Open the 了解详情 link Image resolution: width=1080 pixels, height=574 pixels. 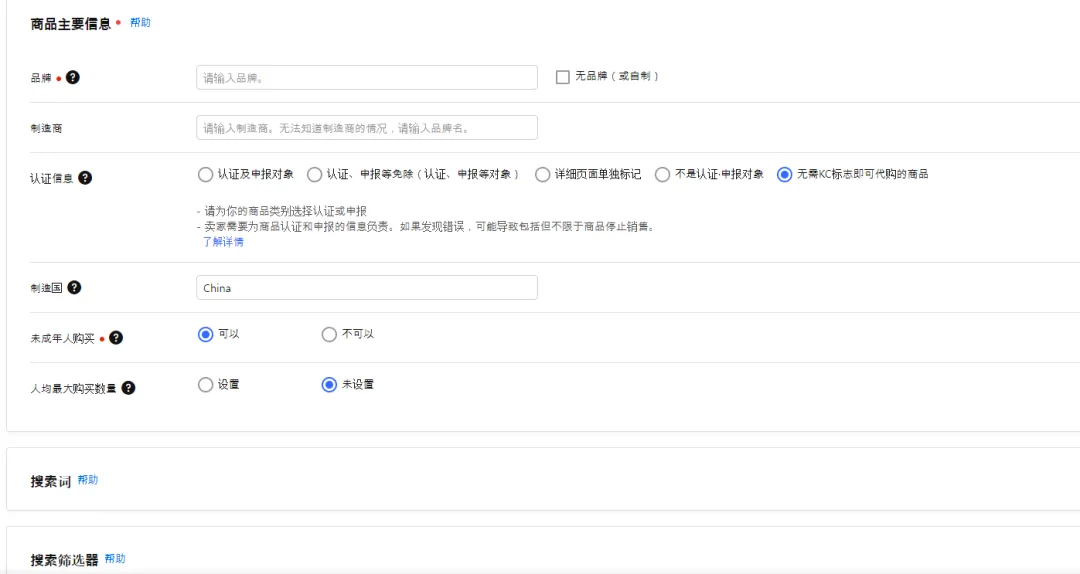tap(222, 242)
